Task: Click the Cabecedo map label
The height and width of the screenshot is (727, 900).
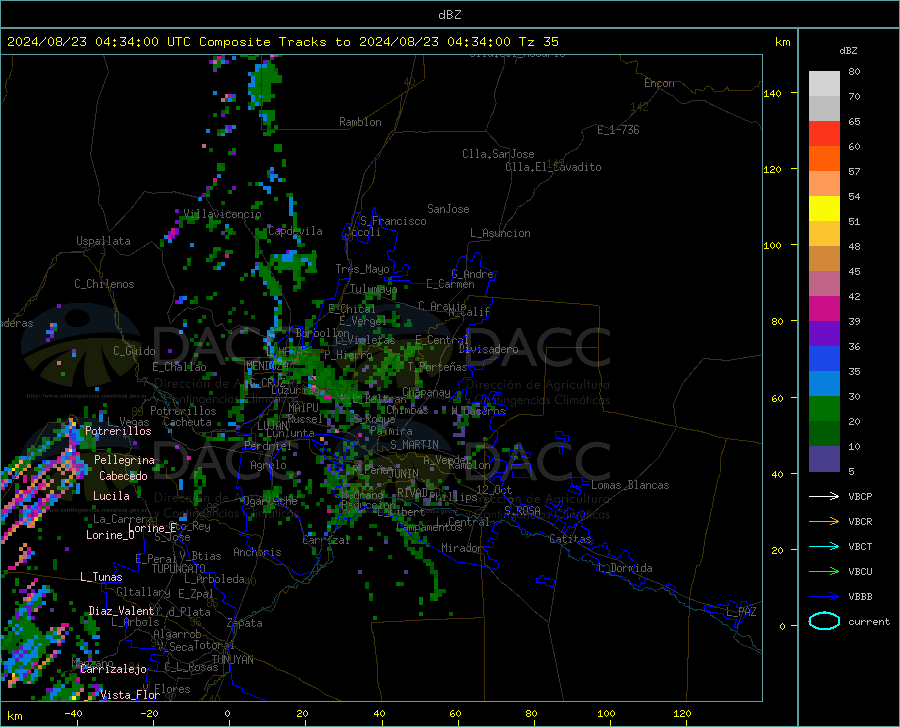Action: (123, 476)
